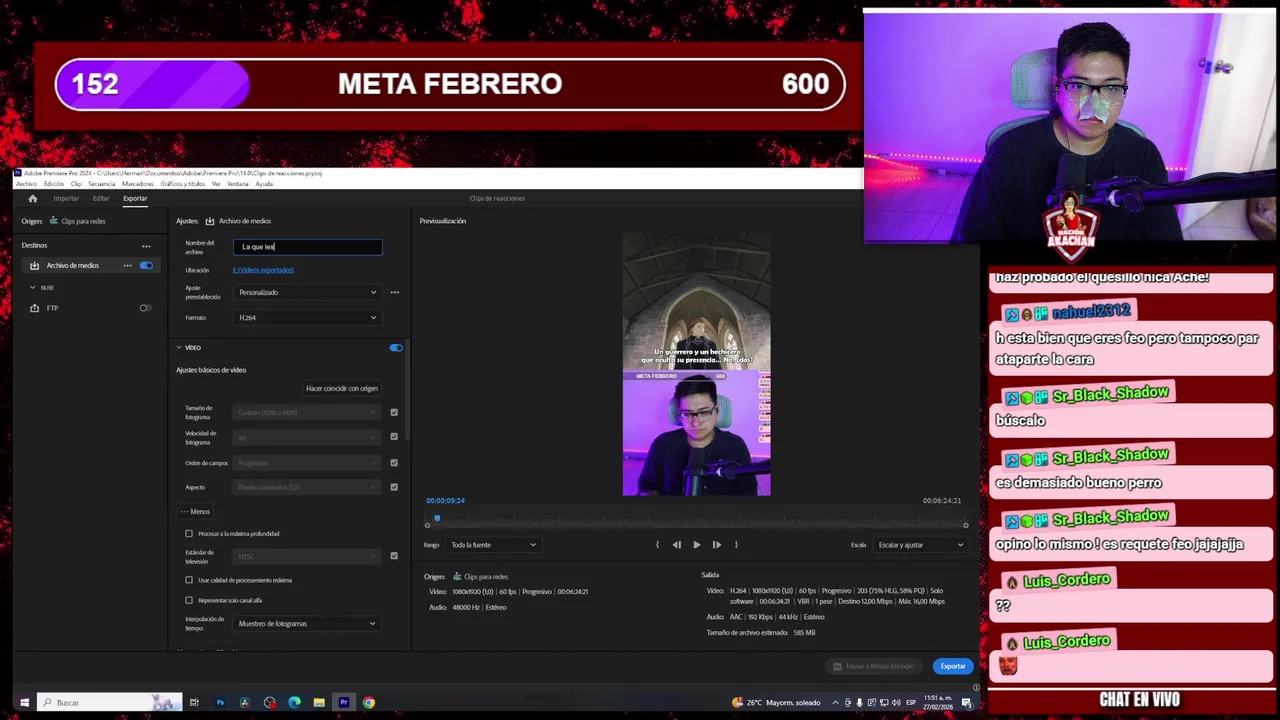Click the Ajustes Archivo de medios icon
The image size is (1280, 720).
pos(210,221)
